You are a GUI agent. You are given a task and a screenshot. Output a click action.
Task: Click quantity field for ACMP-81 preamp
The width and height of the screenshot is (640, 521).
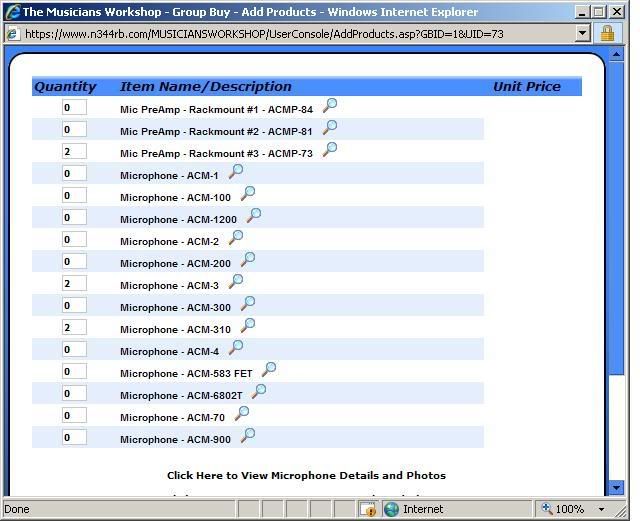[x=74, y=129]
